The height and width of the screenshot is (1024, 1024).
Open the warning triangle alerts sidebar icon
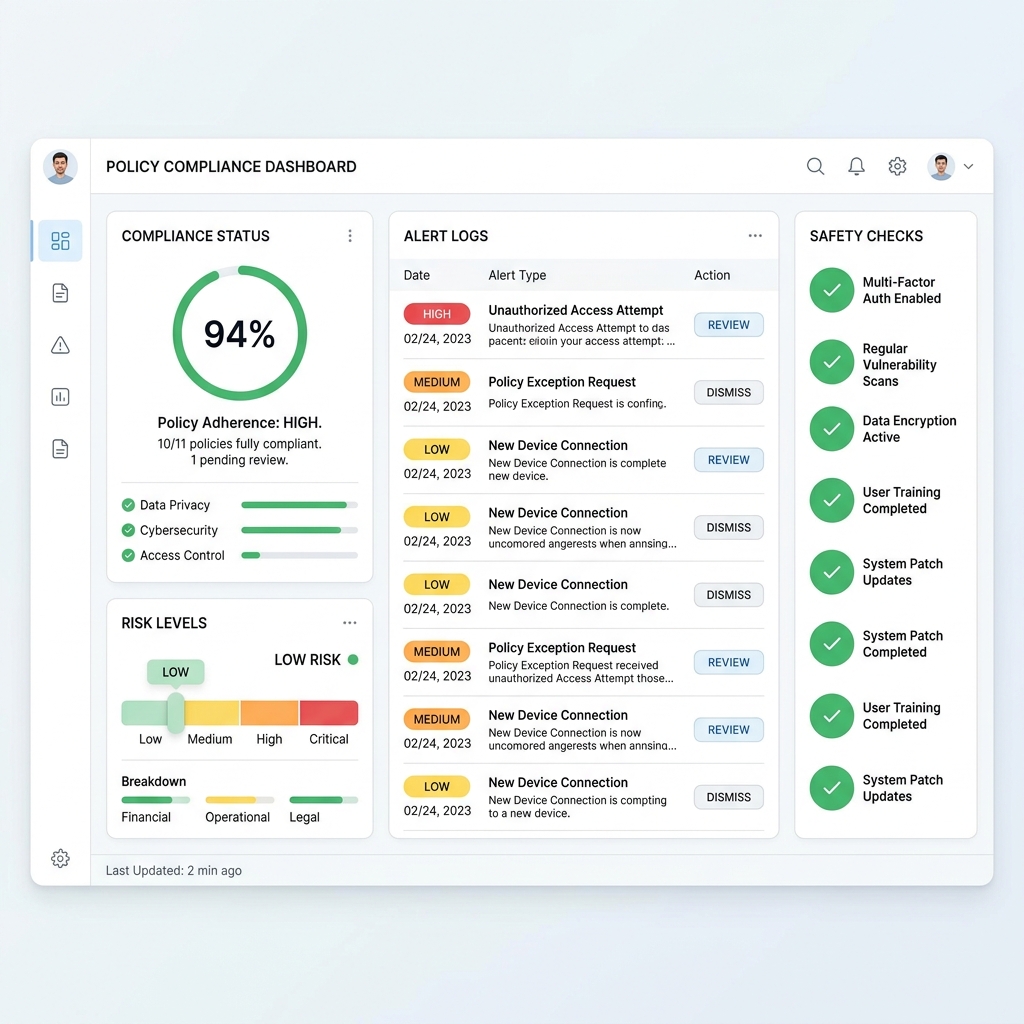click(60, 345)
